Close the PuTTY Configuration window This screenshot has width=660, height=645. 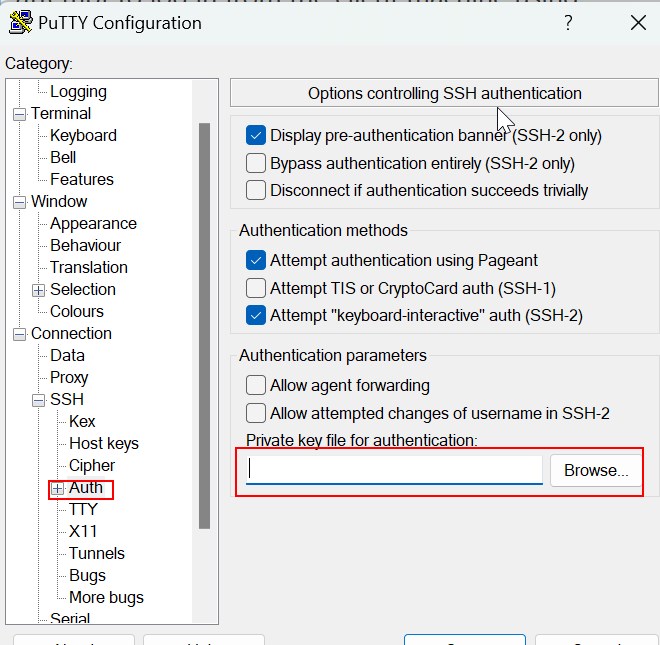[637, 22]
